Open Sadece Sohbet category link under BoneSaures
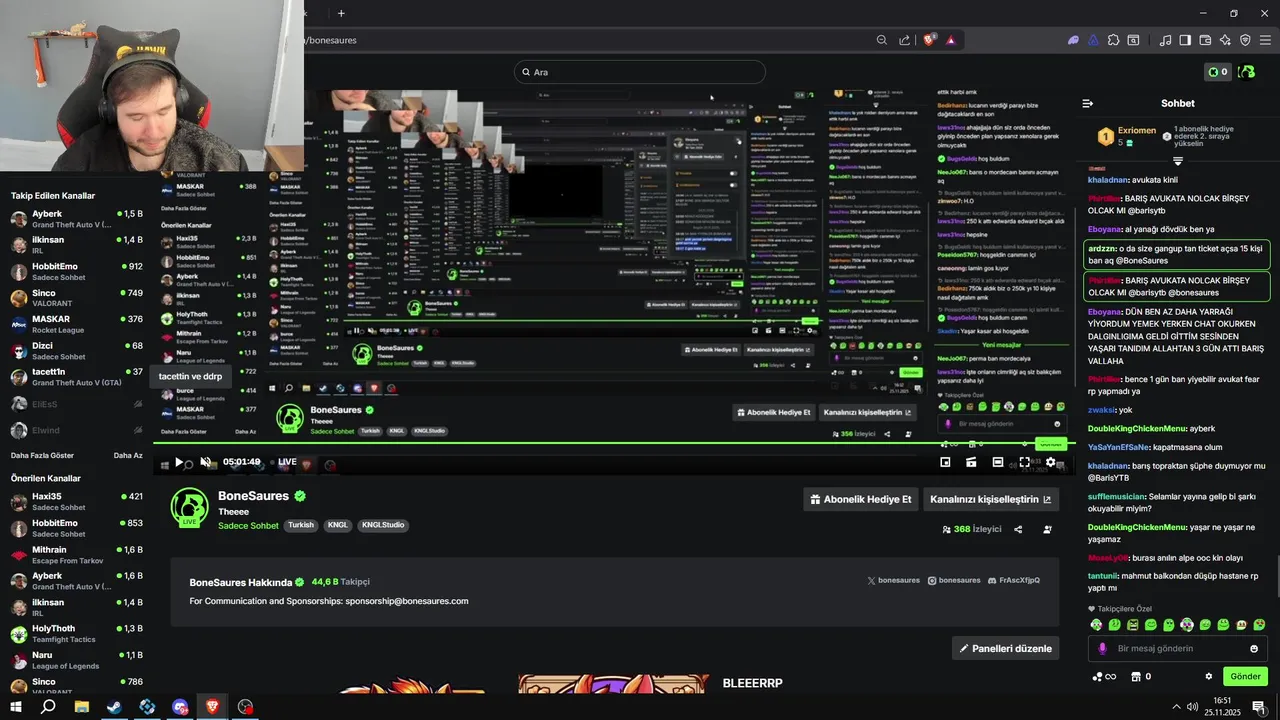Image resolution: width=1280 pixels, height=720 pixels. [x=248, y=526]
